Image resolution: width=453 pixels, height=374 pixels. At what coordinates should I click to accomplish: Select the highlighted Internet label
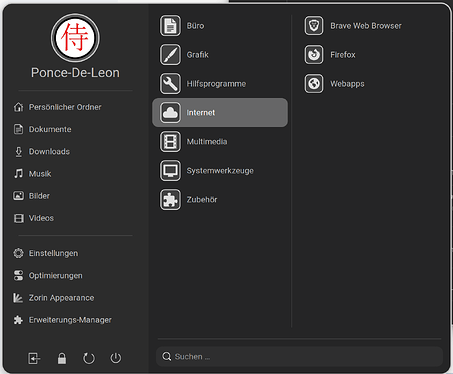pos(201,113)
